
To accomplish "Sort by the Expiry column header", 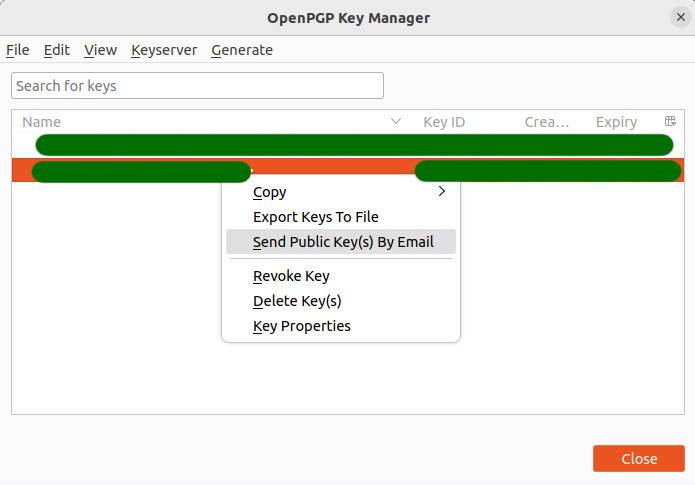I will pos(616,122).
